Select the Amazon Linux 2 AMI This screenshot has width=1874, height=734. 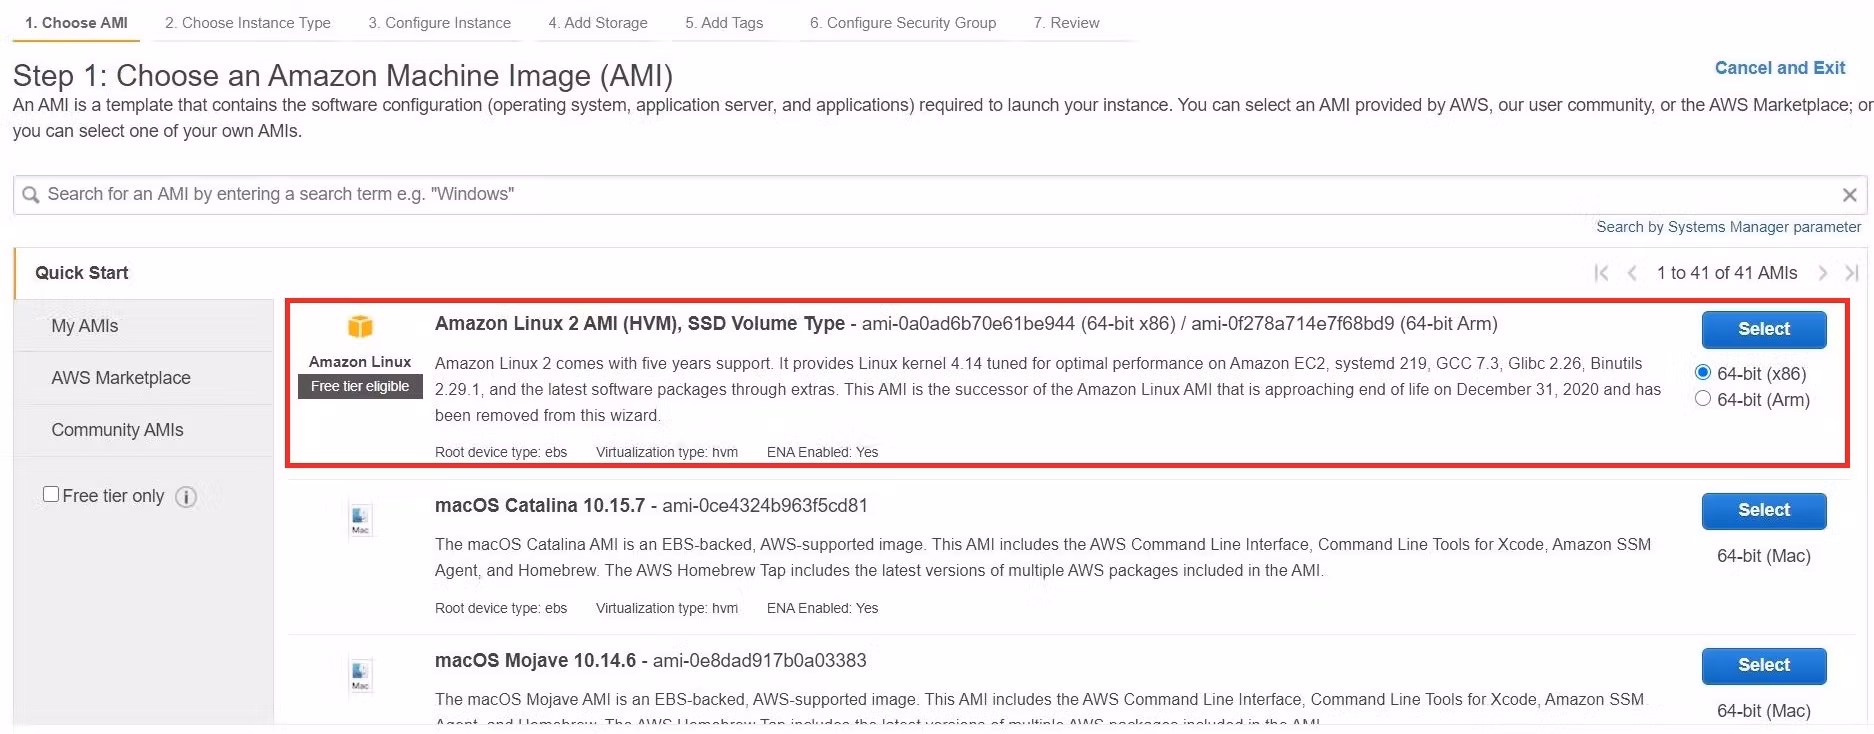[x=1764, y=329]
